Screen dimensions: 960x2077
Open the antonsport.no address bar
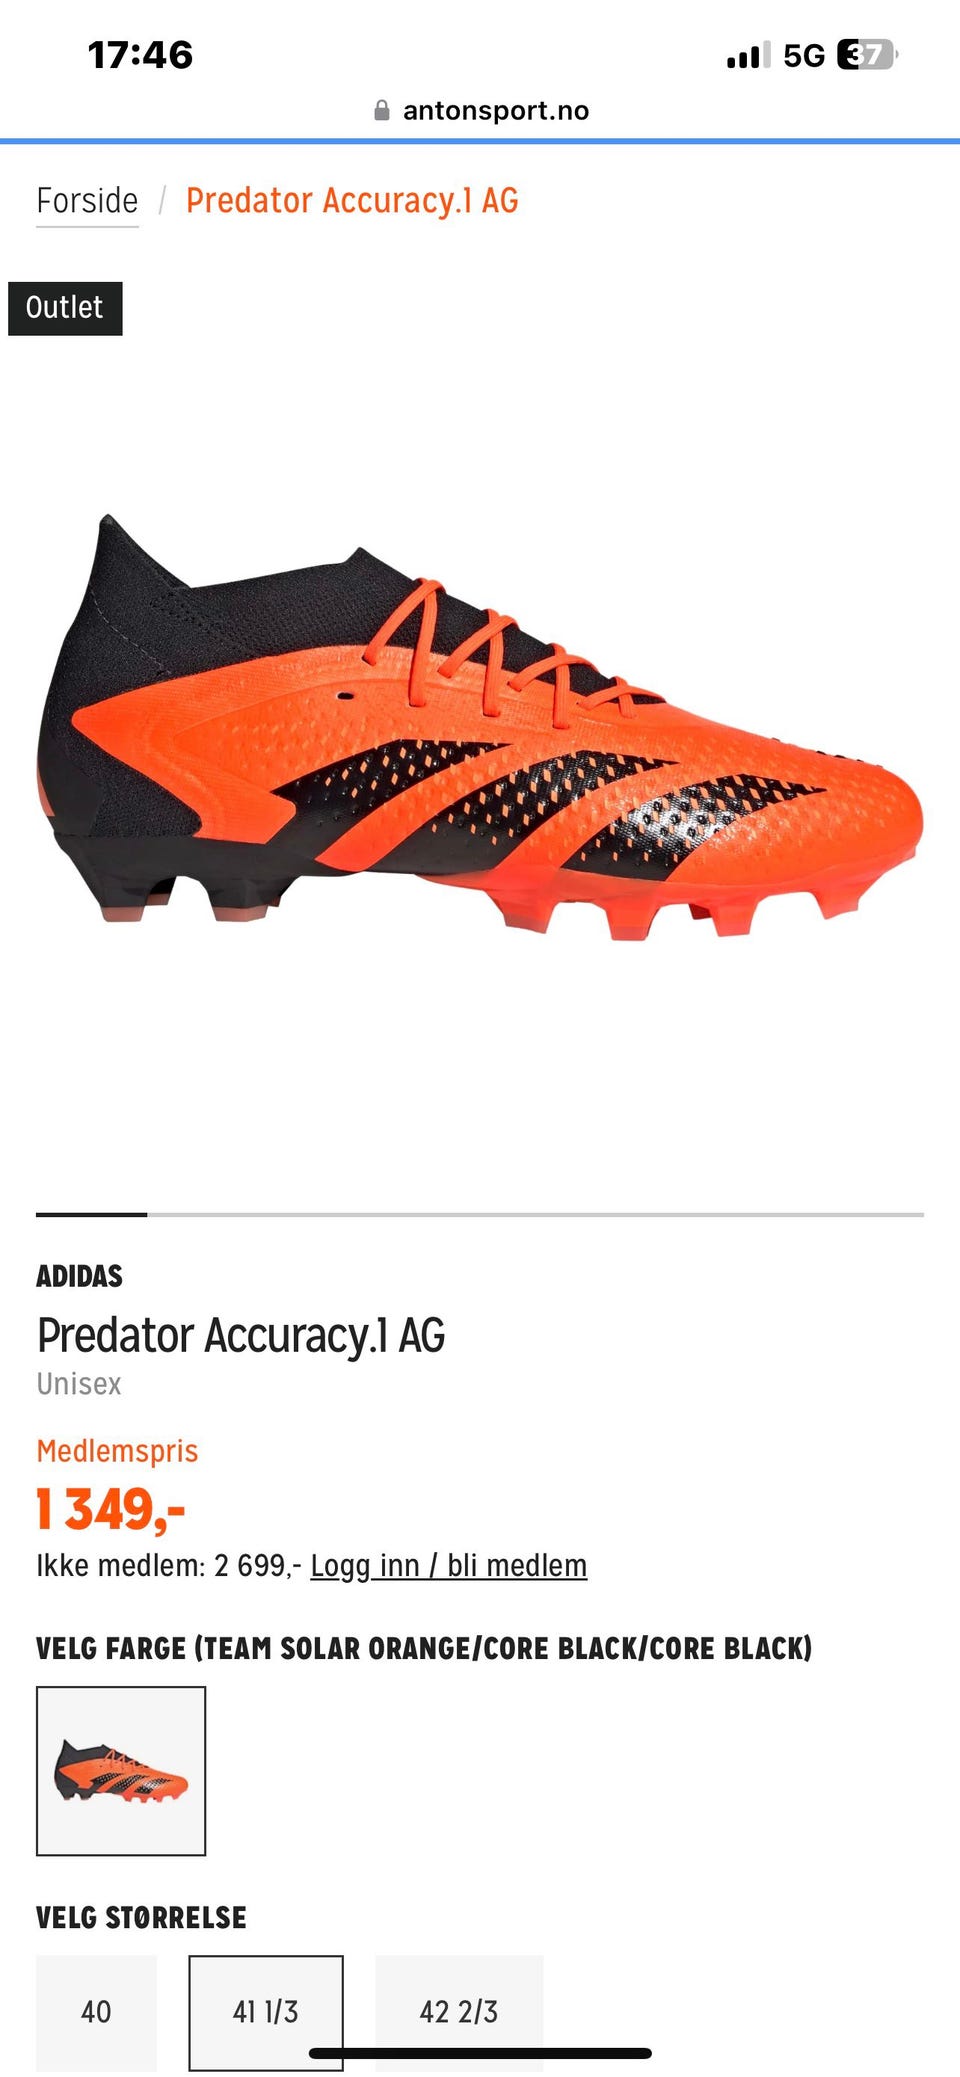(x=481, y=110)
